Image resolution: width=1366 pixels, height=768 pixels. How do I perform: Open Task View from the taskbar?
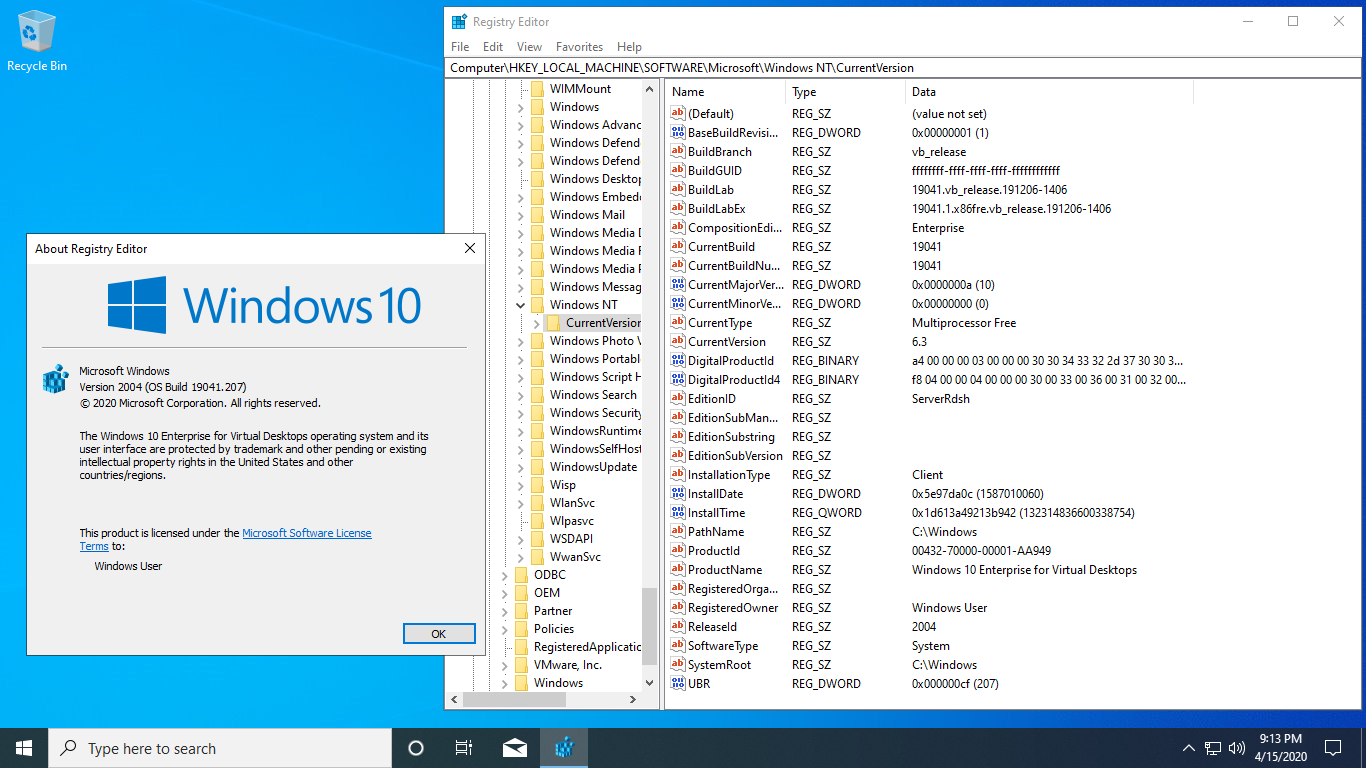464,748
